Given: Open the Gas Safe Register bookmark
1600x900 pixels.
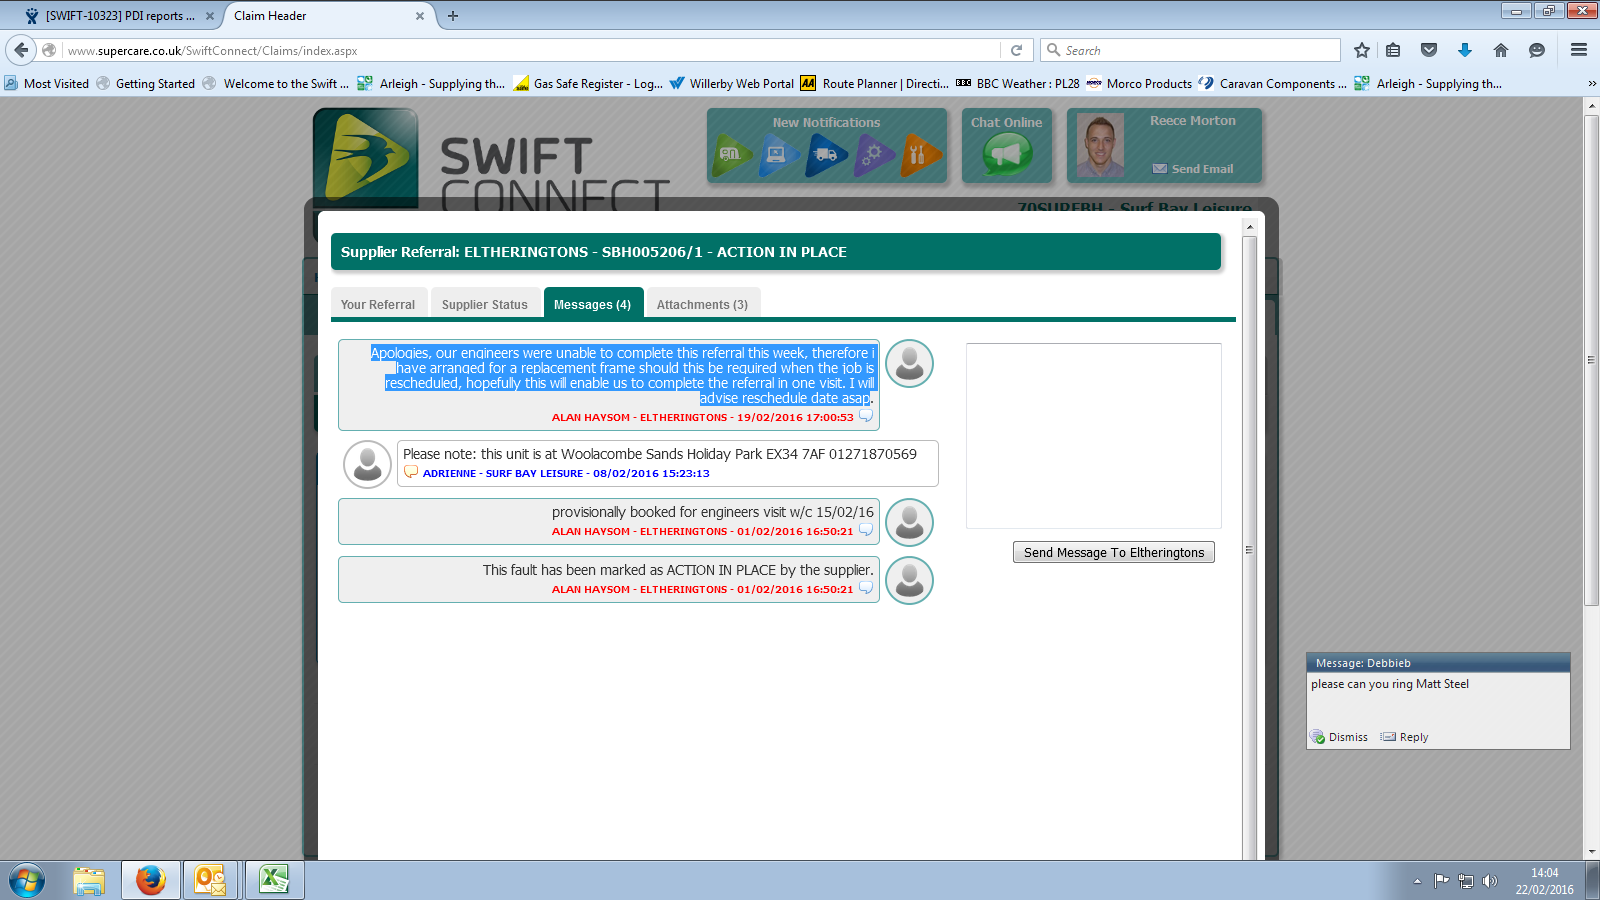Looking at the screenshot, I should 588,84.
